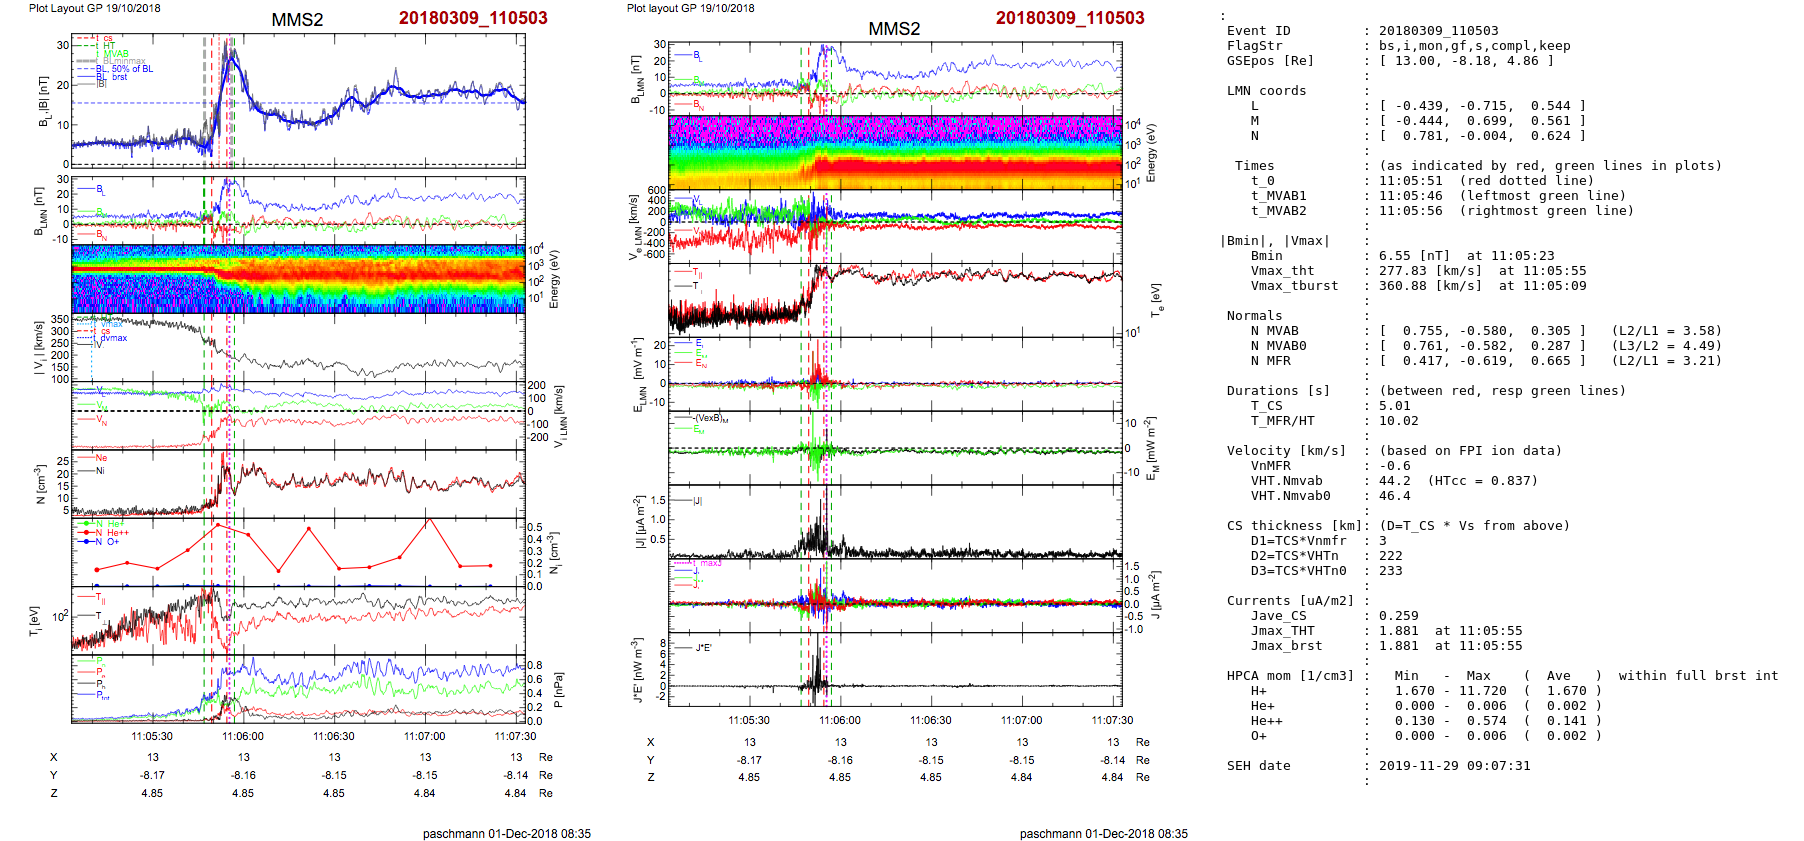Select the MMS2 heading above the middle plot
The width and height of the screenshot is (1804, 841).
click(x=894, y=29)
